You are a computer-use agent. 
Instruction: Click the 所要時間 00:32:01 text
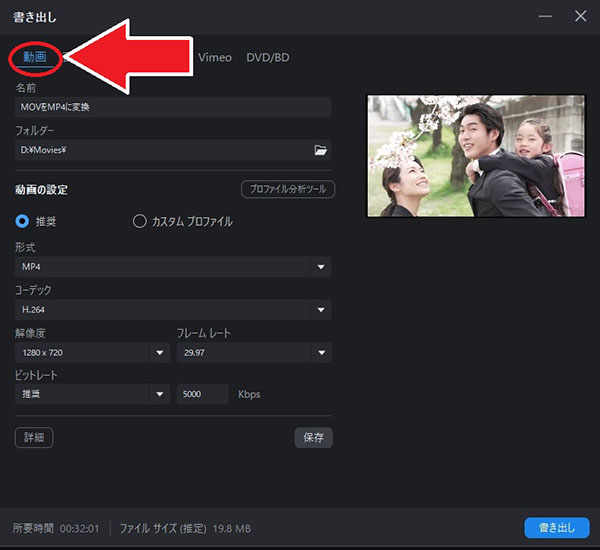point(56,529)
